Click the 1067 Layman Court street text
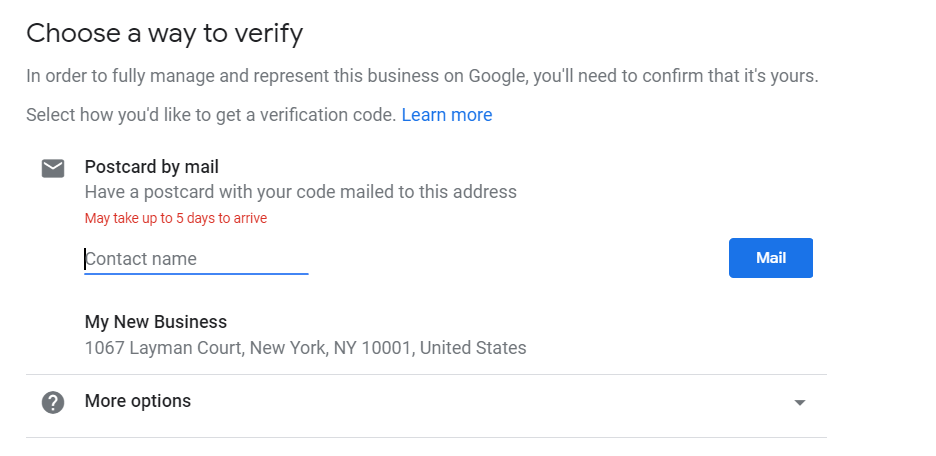The image size is (936, 456). click(159, 348)
